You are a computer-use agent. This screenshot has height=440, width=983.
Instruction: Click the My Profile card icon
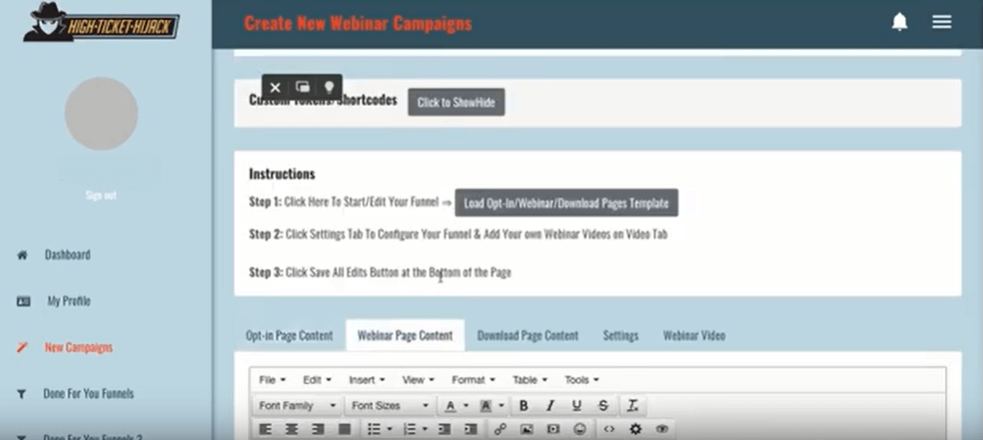pos(23,301)
